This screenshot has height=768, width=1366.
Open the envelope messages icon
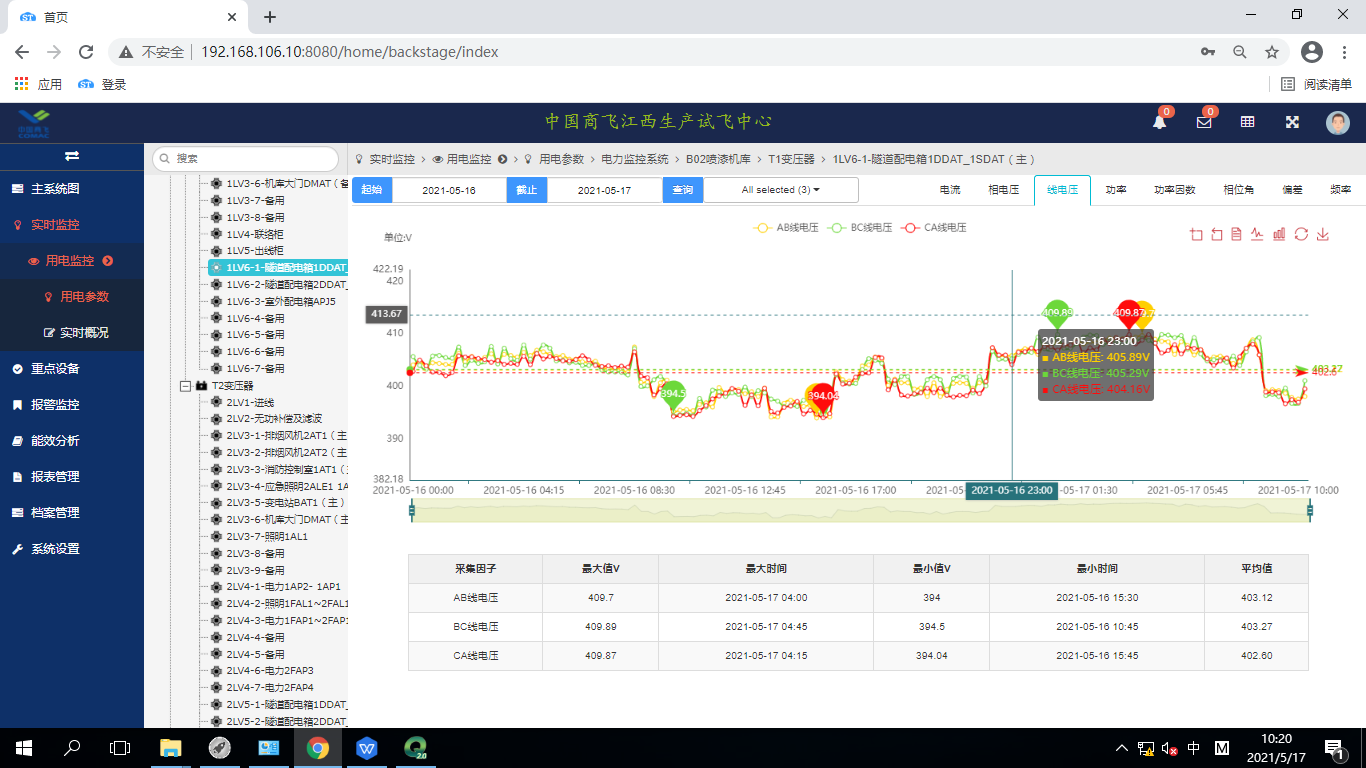point(1203,122)
